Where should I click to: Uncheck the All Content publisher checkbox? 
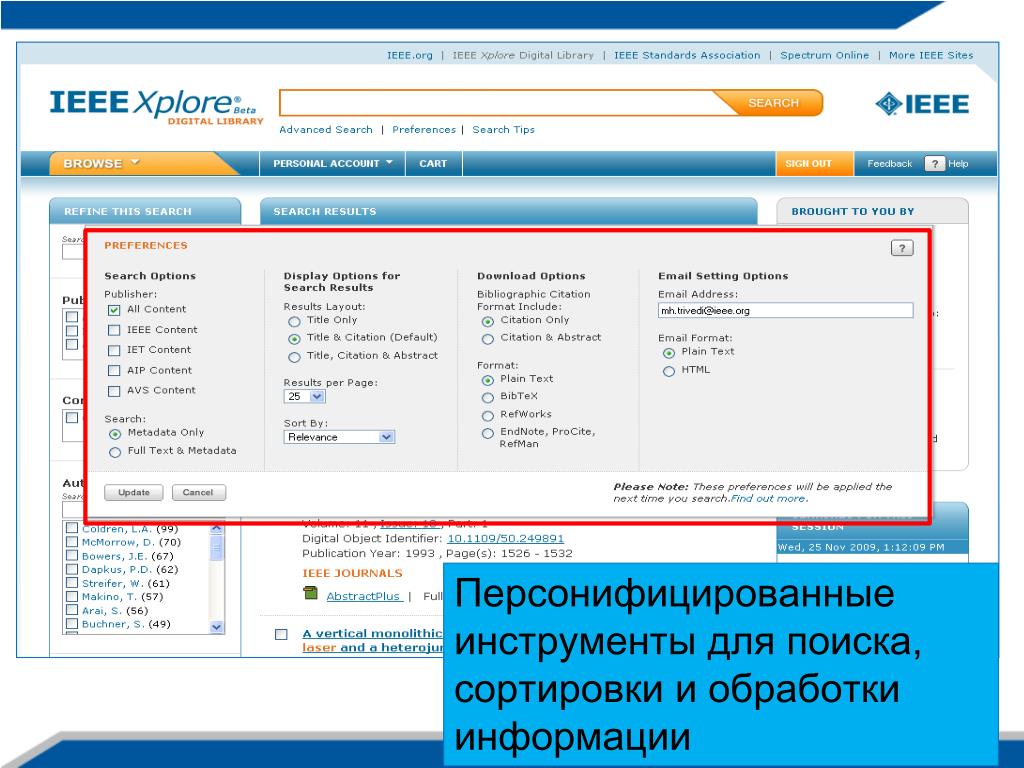pyautogui.click(x=114, y=310)
